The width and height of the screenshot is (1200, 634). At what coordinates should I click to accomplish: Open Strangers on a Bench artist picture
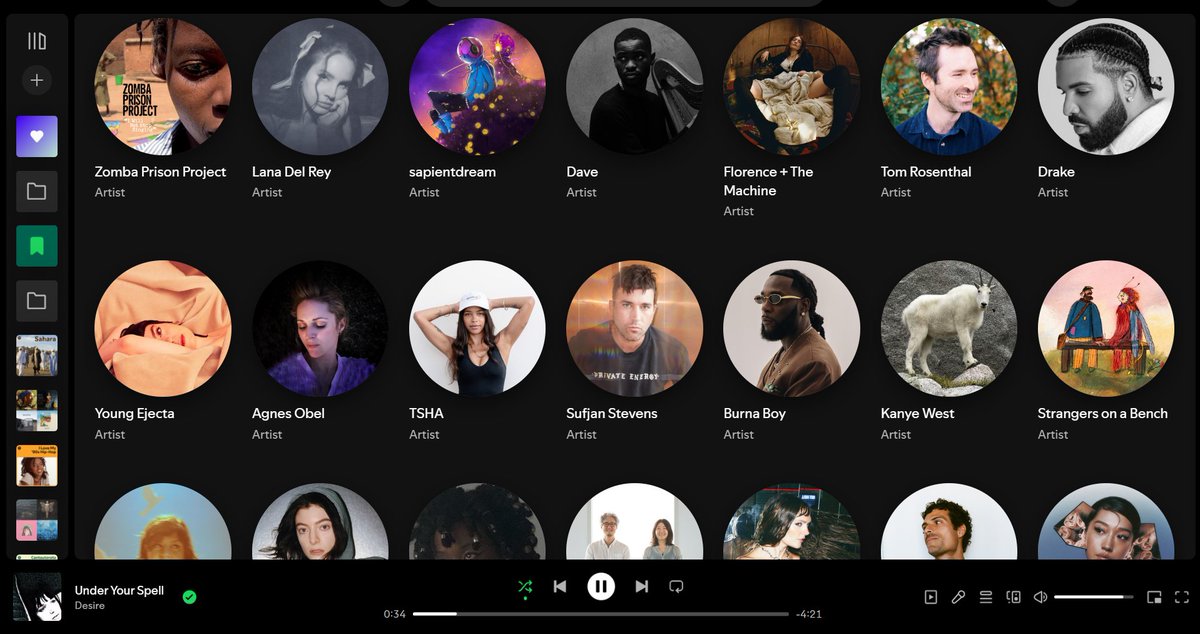click(1105, 329)
